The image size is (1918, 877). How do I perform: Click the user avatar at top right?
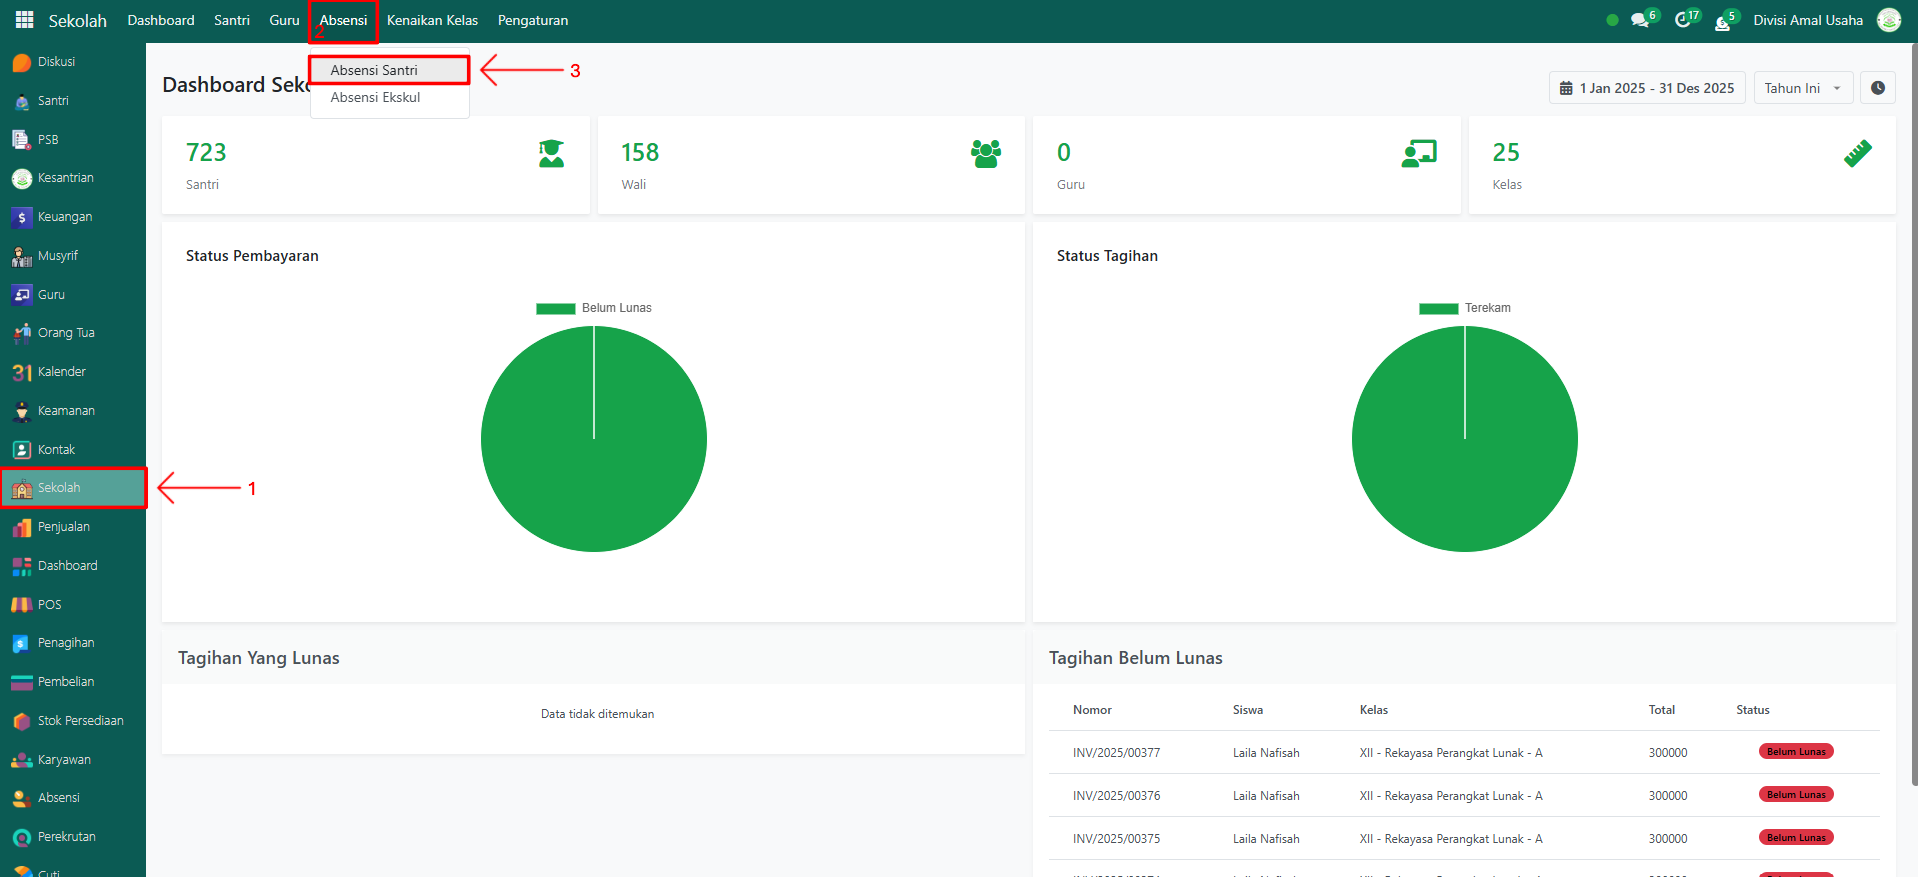pyautogui.click(x=1888, y=20)
